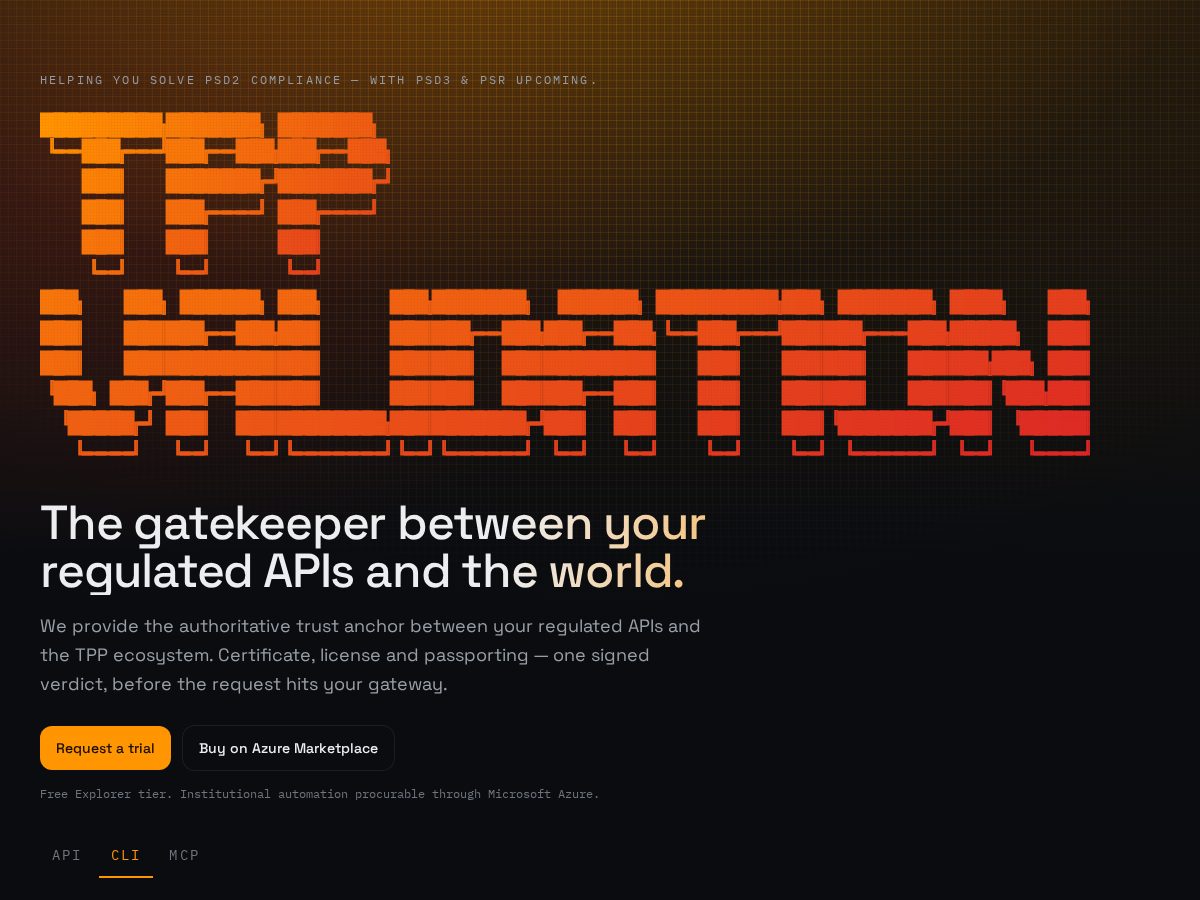Click the 'The gatekeeper between your' headline

click(373, 547)
